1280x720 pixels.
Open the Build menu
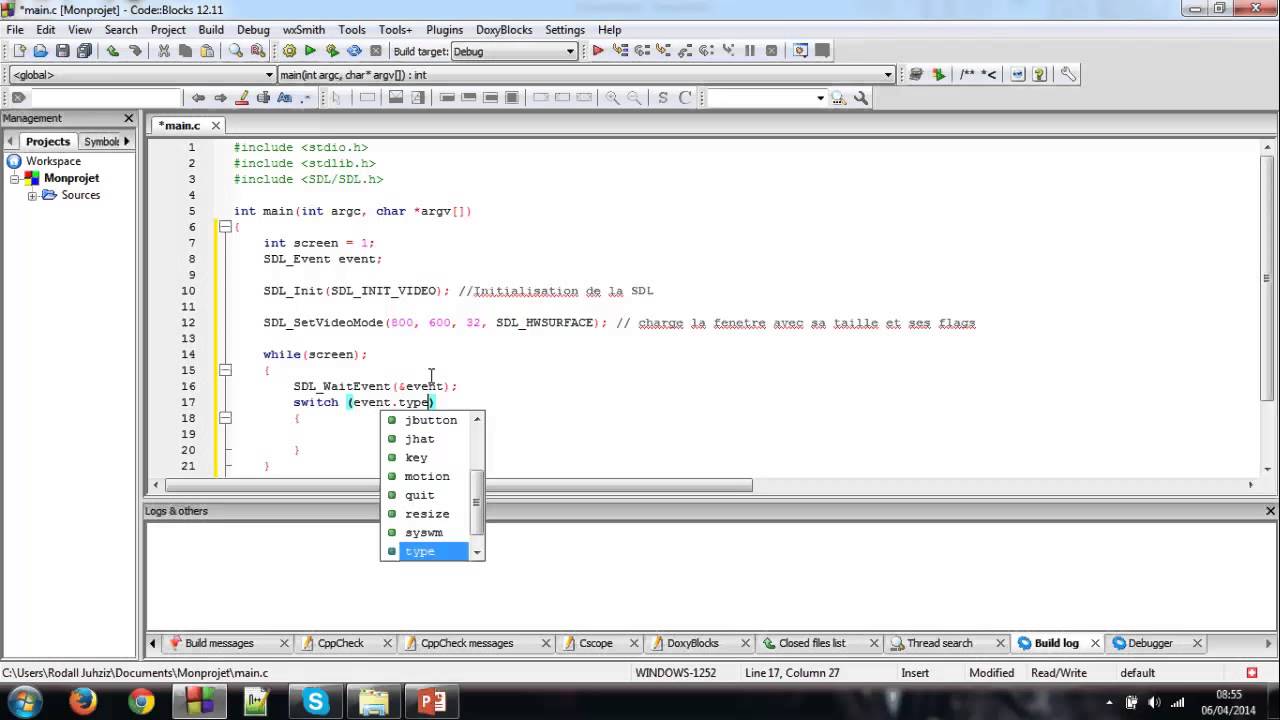211,30
